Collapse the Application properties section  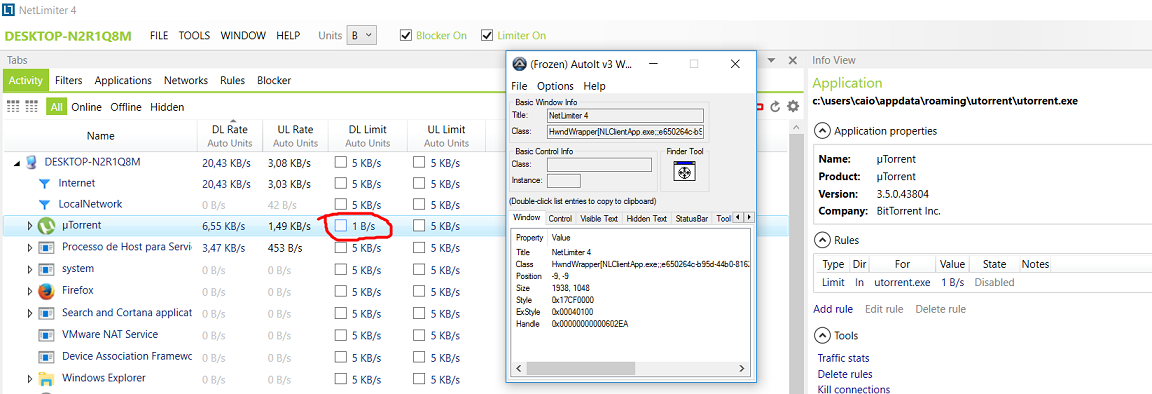click(821, 131)
